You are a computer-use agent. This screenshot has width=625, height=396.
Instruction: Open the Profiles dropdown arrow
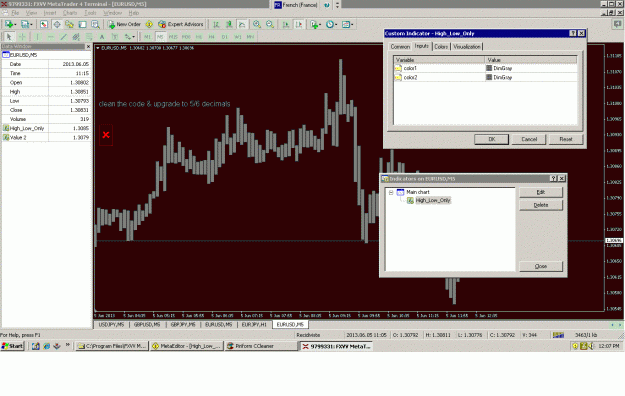pos(31,25)
